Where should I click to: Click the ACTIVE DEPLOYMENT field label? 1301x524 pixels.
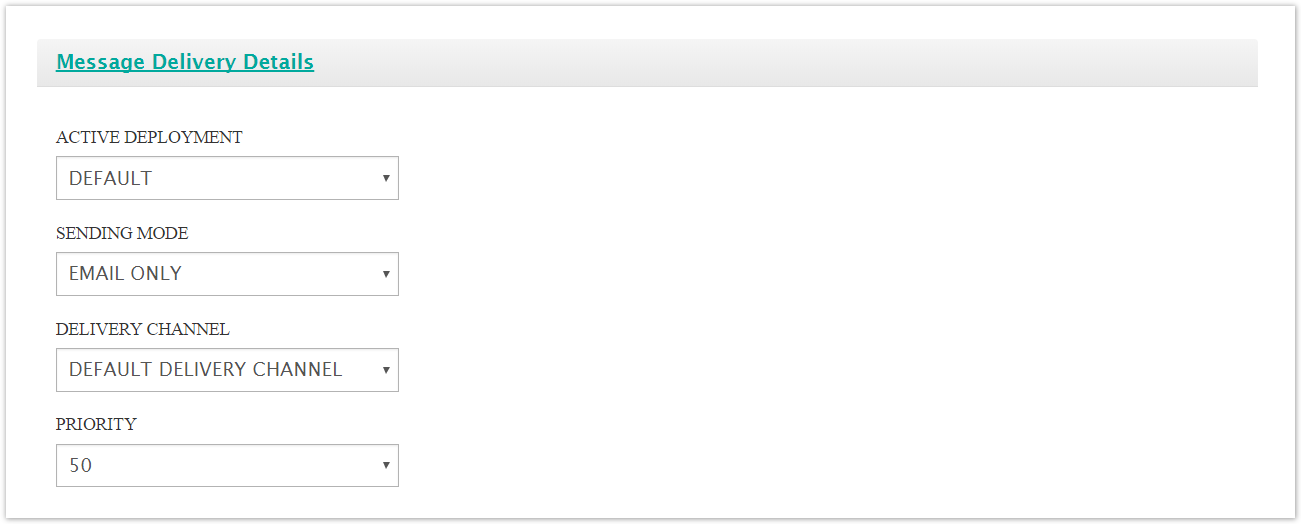click(149, 138)
